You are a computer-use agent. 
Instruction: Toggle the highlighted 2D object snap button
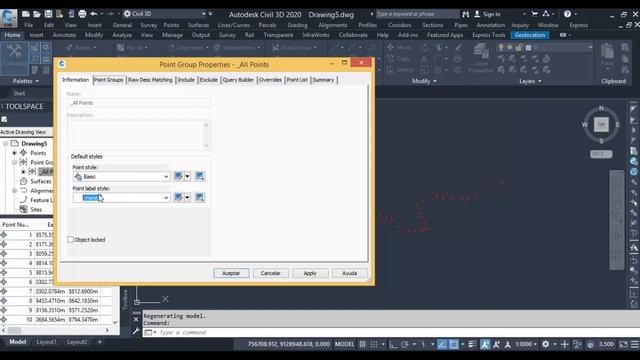[x=453, y=344]
